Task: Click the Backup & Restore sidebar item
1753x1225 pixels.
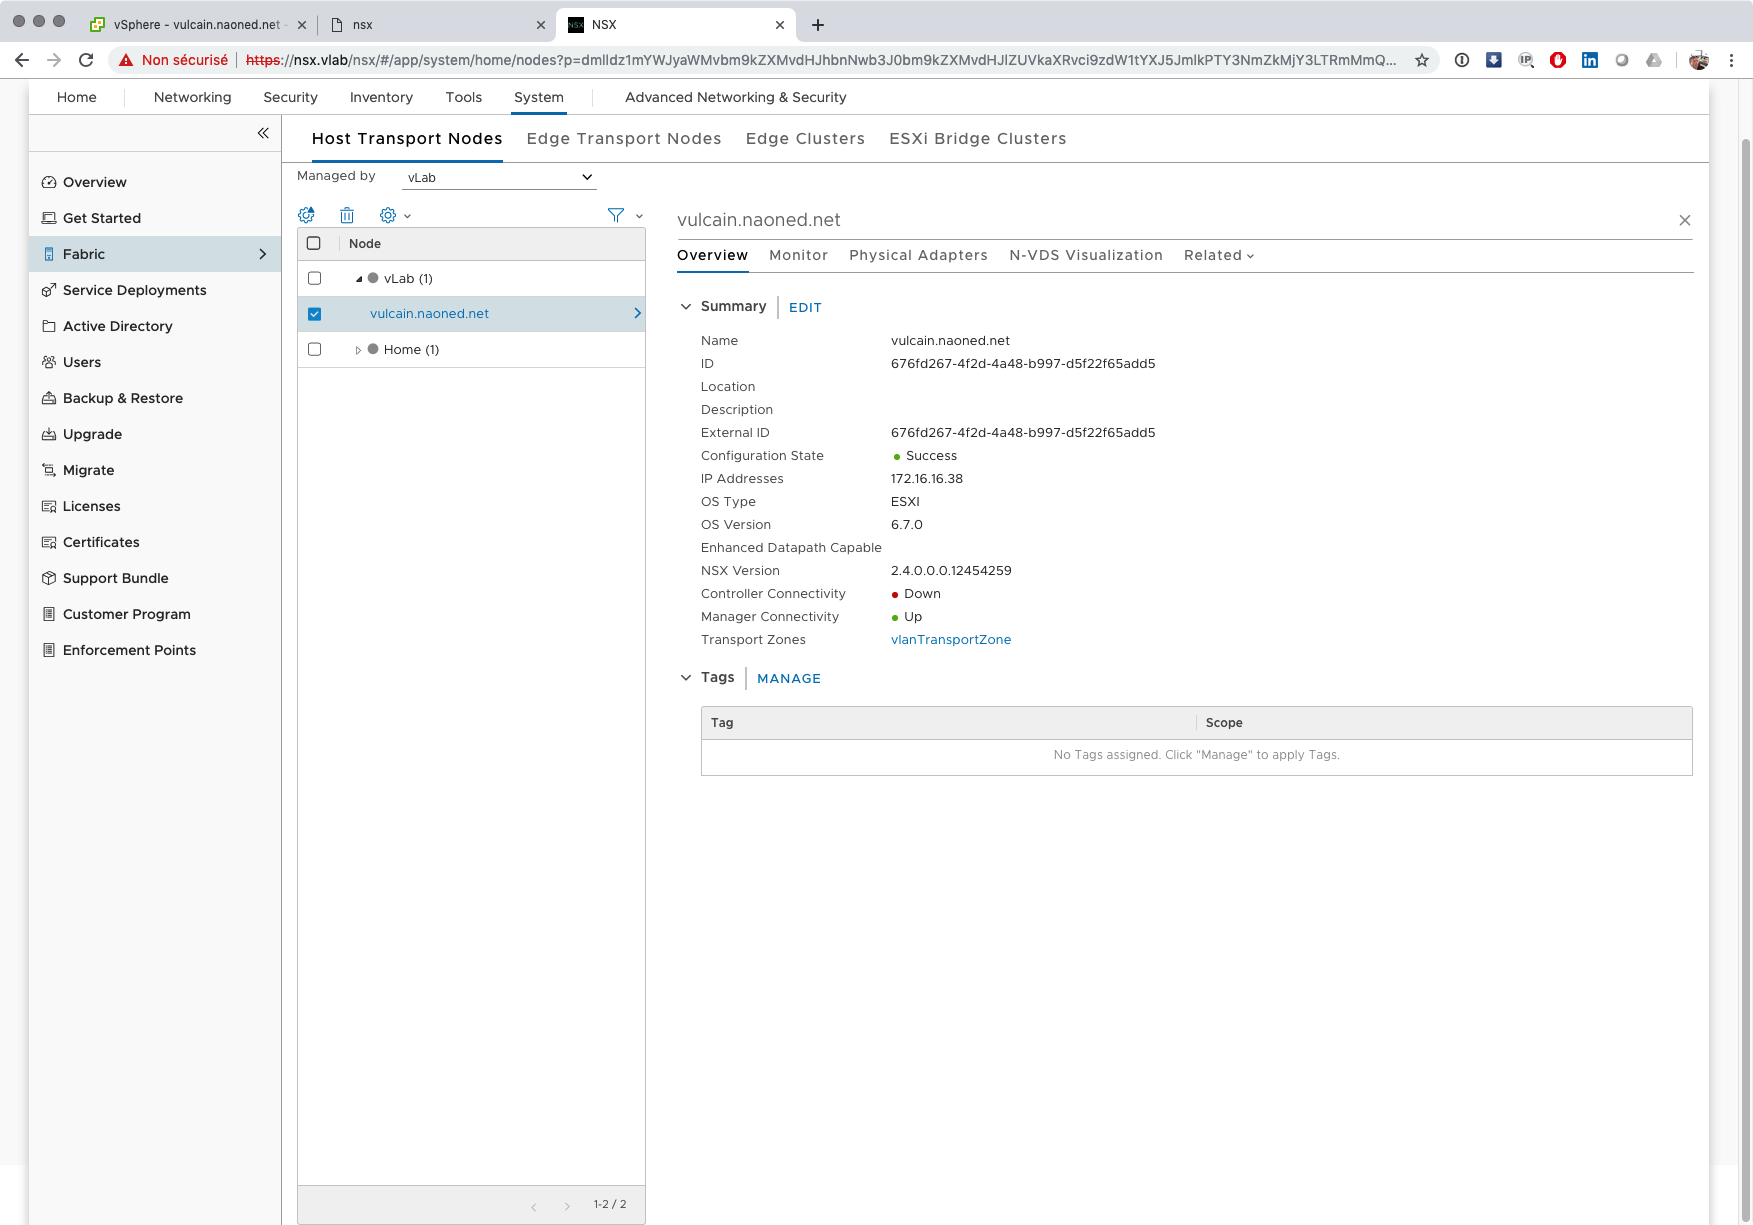Action: pyautogui.click(x=122, y=398)
